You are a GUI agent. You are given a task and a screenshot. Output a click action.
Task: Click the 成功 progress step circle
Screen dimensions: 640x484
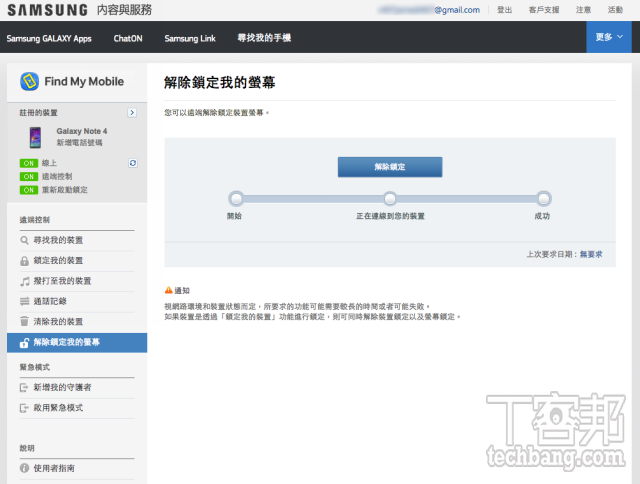(x=544, y=199)
